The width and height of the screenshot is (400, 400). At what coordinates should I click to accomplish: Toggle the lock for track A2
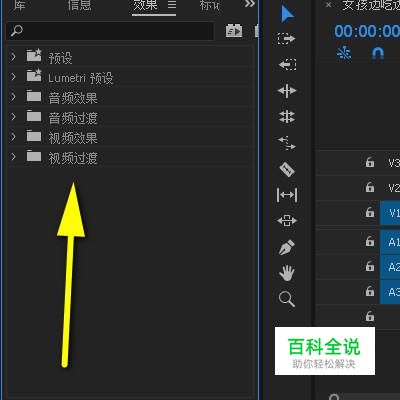pyautogui.click(x=370, y=266)
